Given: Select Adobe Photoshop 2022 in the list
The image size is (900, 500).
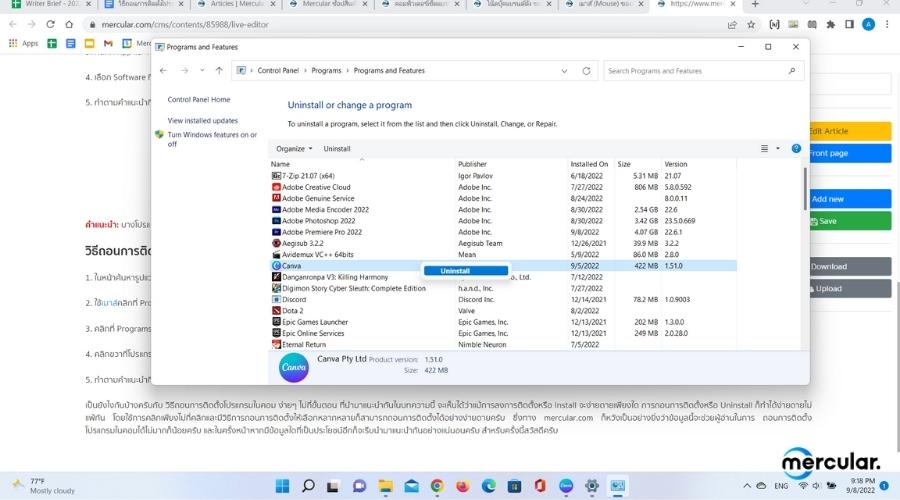Looking at the screenshot, I should [503, 220].
